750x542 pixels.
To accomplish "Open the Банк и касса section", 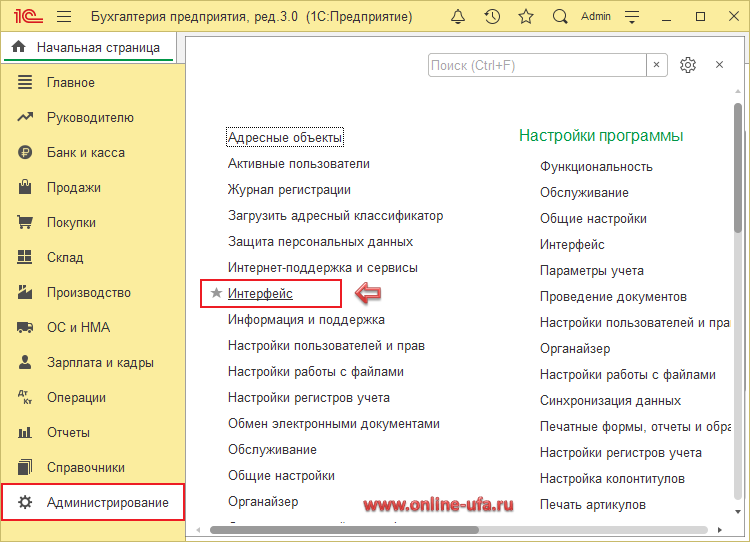I will pyautogui.click(x=86, y=153).
